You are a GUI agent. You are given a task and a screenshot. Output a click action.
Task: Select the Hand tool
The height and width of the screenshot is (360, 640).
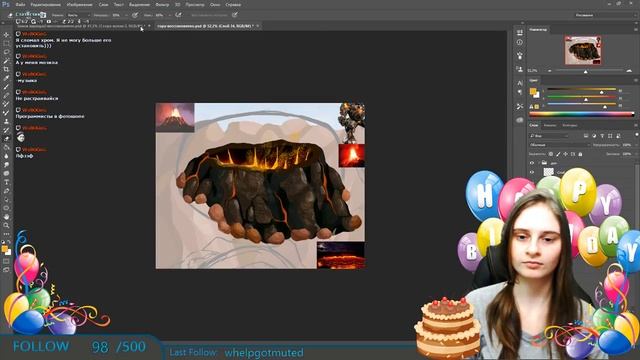click(6, 216)
